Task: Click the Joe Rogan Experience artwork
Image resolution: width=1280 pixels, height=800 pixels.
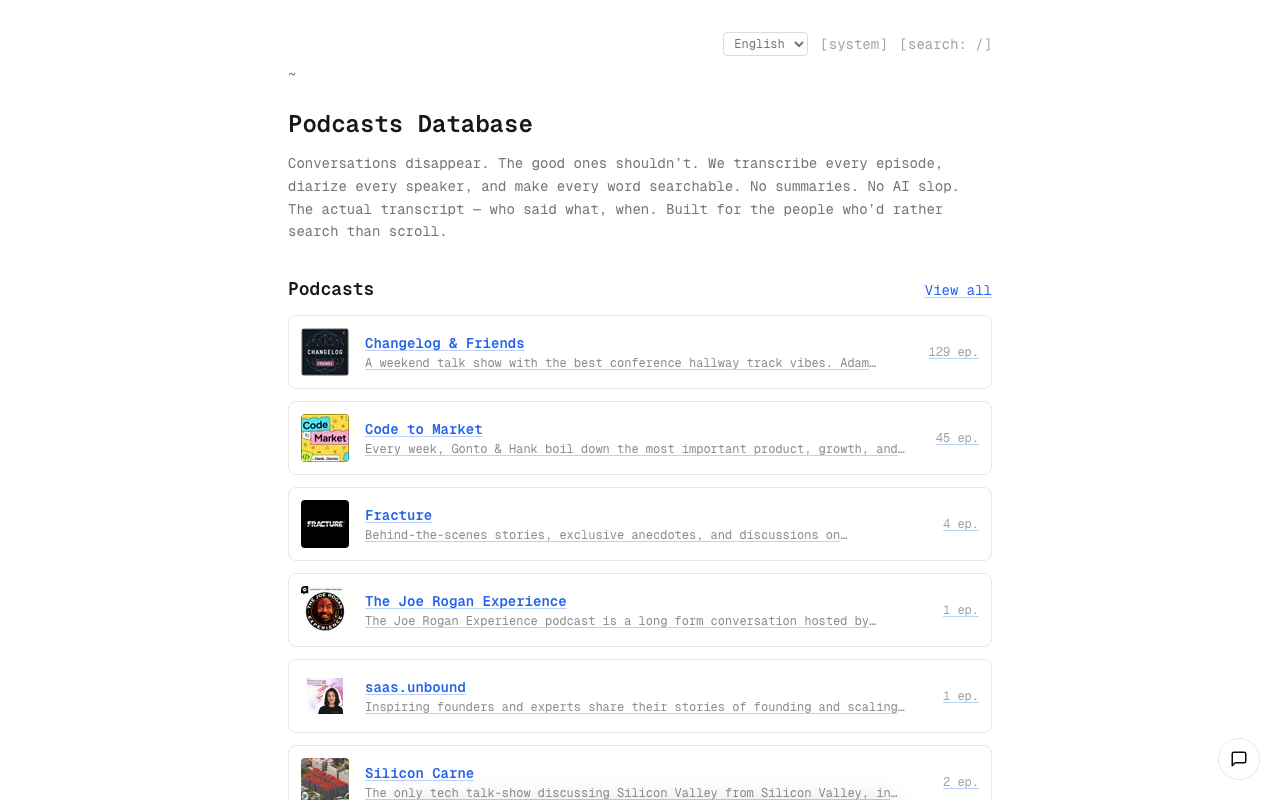Action: [325, 610]
